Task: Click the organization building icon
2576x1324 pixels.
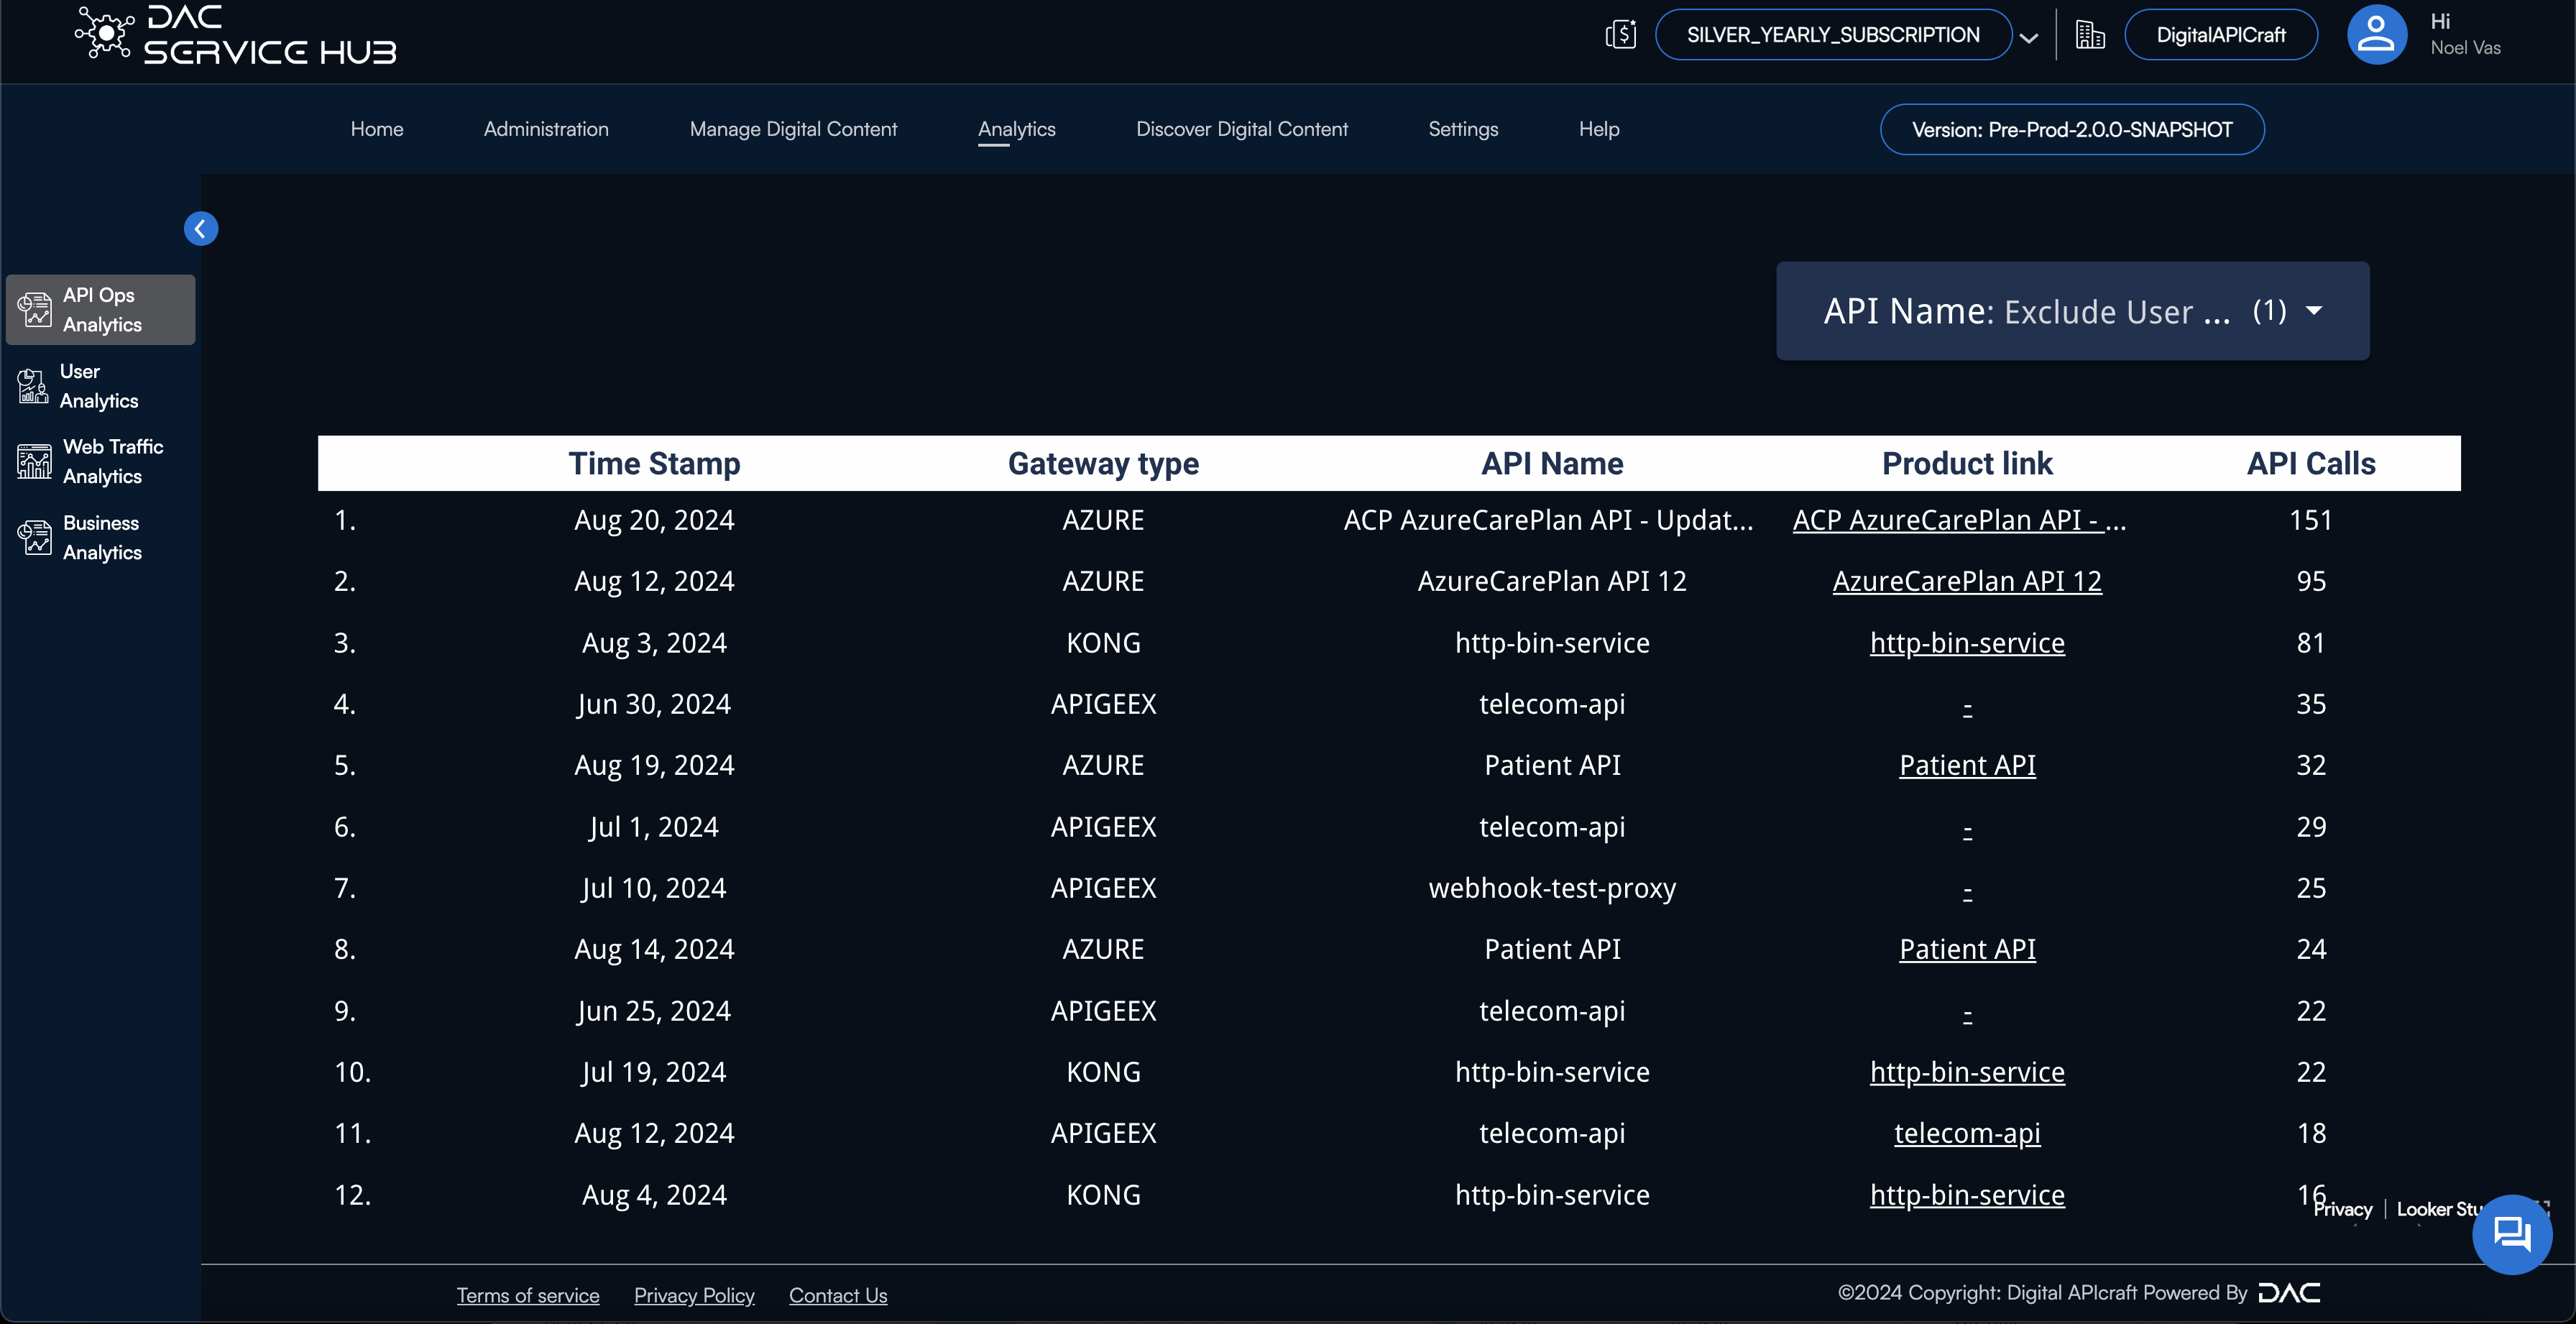Action: click(2089, 35)
